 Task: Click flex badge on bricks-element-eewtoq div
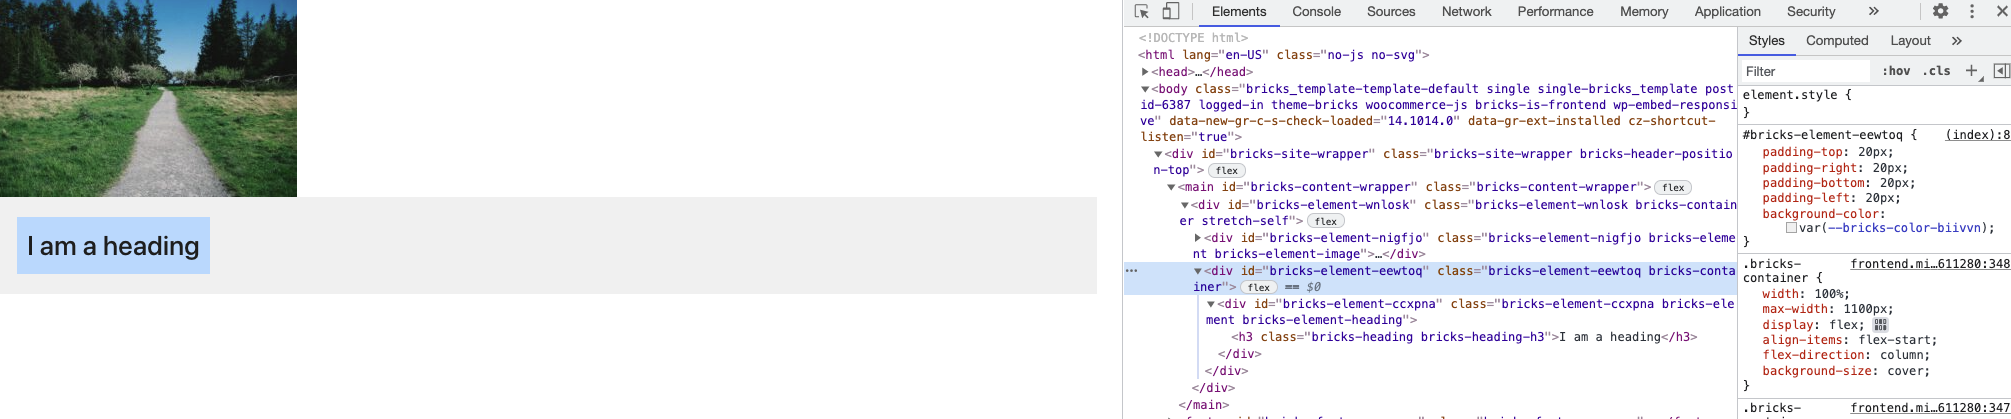[1259, 287]
